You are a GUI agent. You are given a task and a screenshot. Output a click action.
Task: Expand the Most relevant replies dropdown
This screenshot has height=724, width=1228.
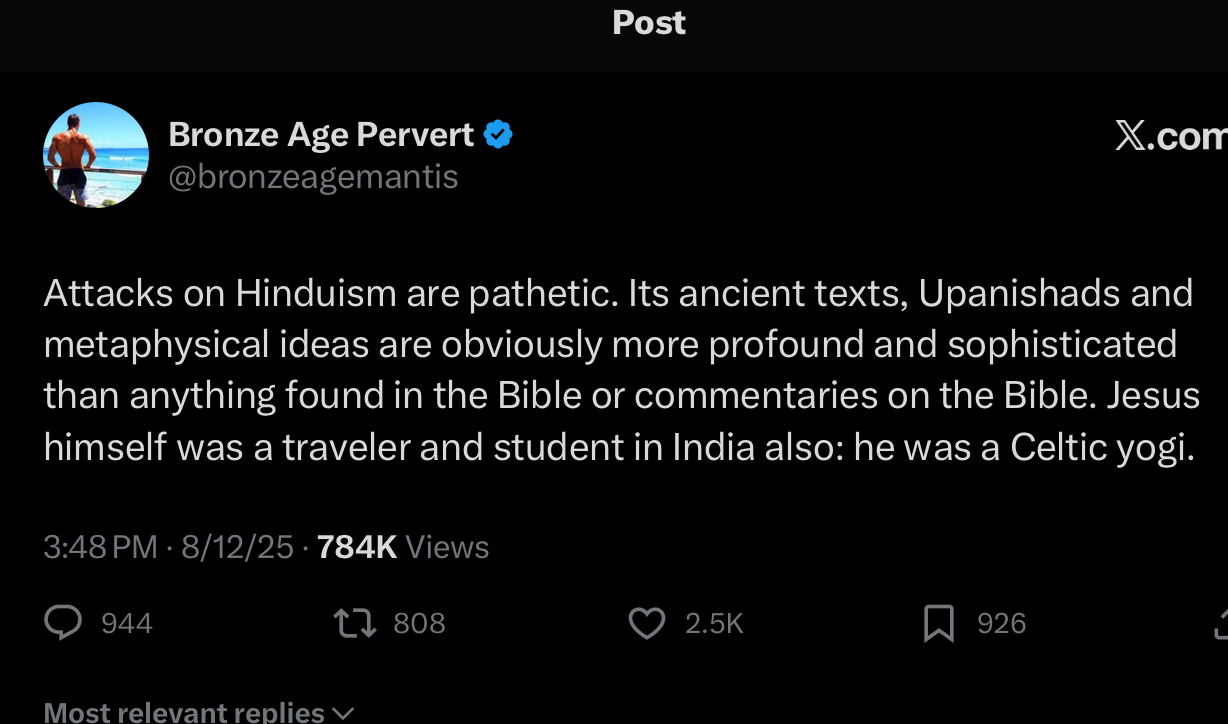coord(199,712)
